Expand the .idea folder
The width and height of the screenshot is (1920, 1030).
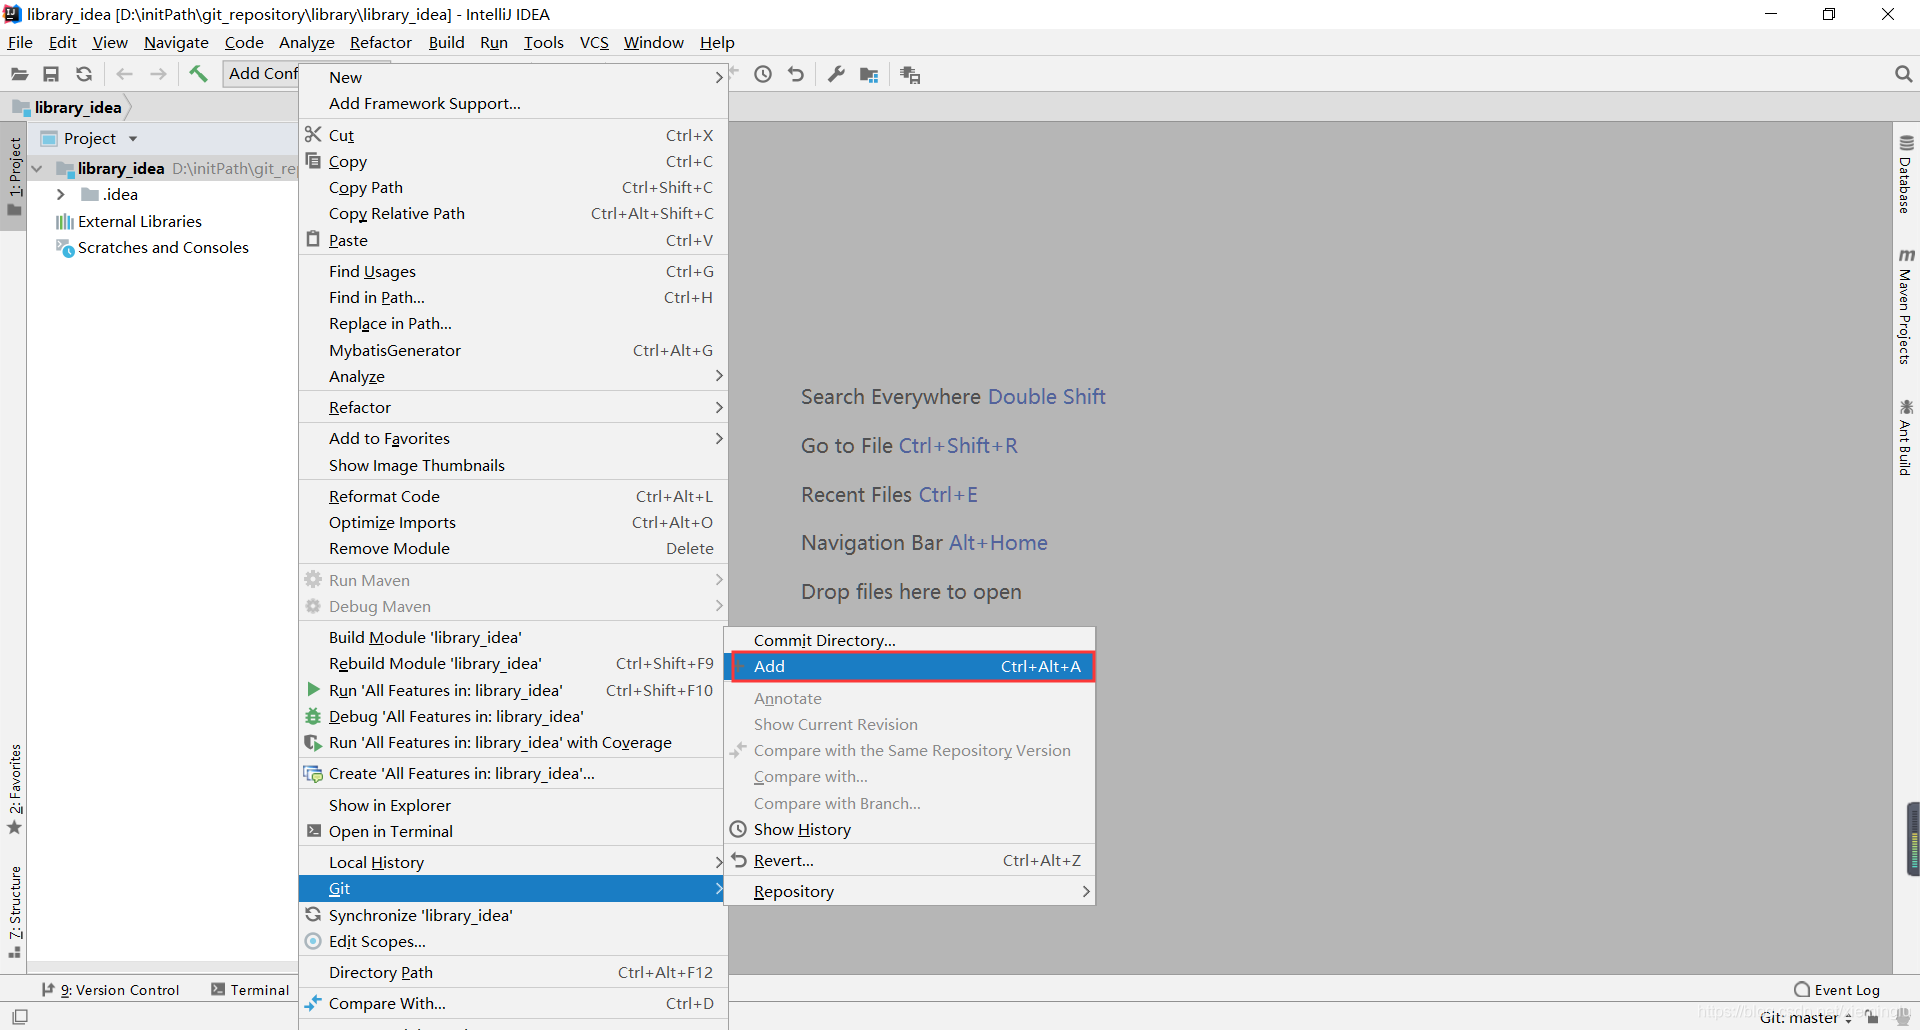point(61,195)
